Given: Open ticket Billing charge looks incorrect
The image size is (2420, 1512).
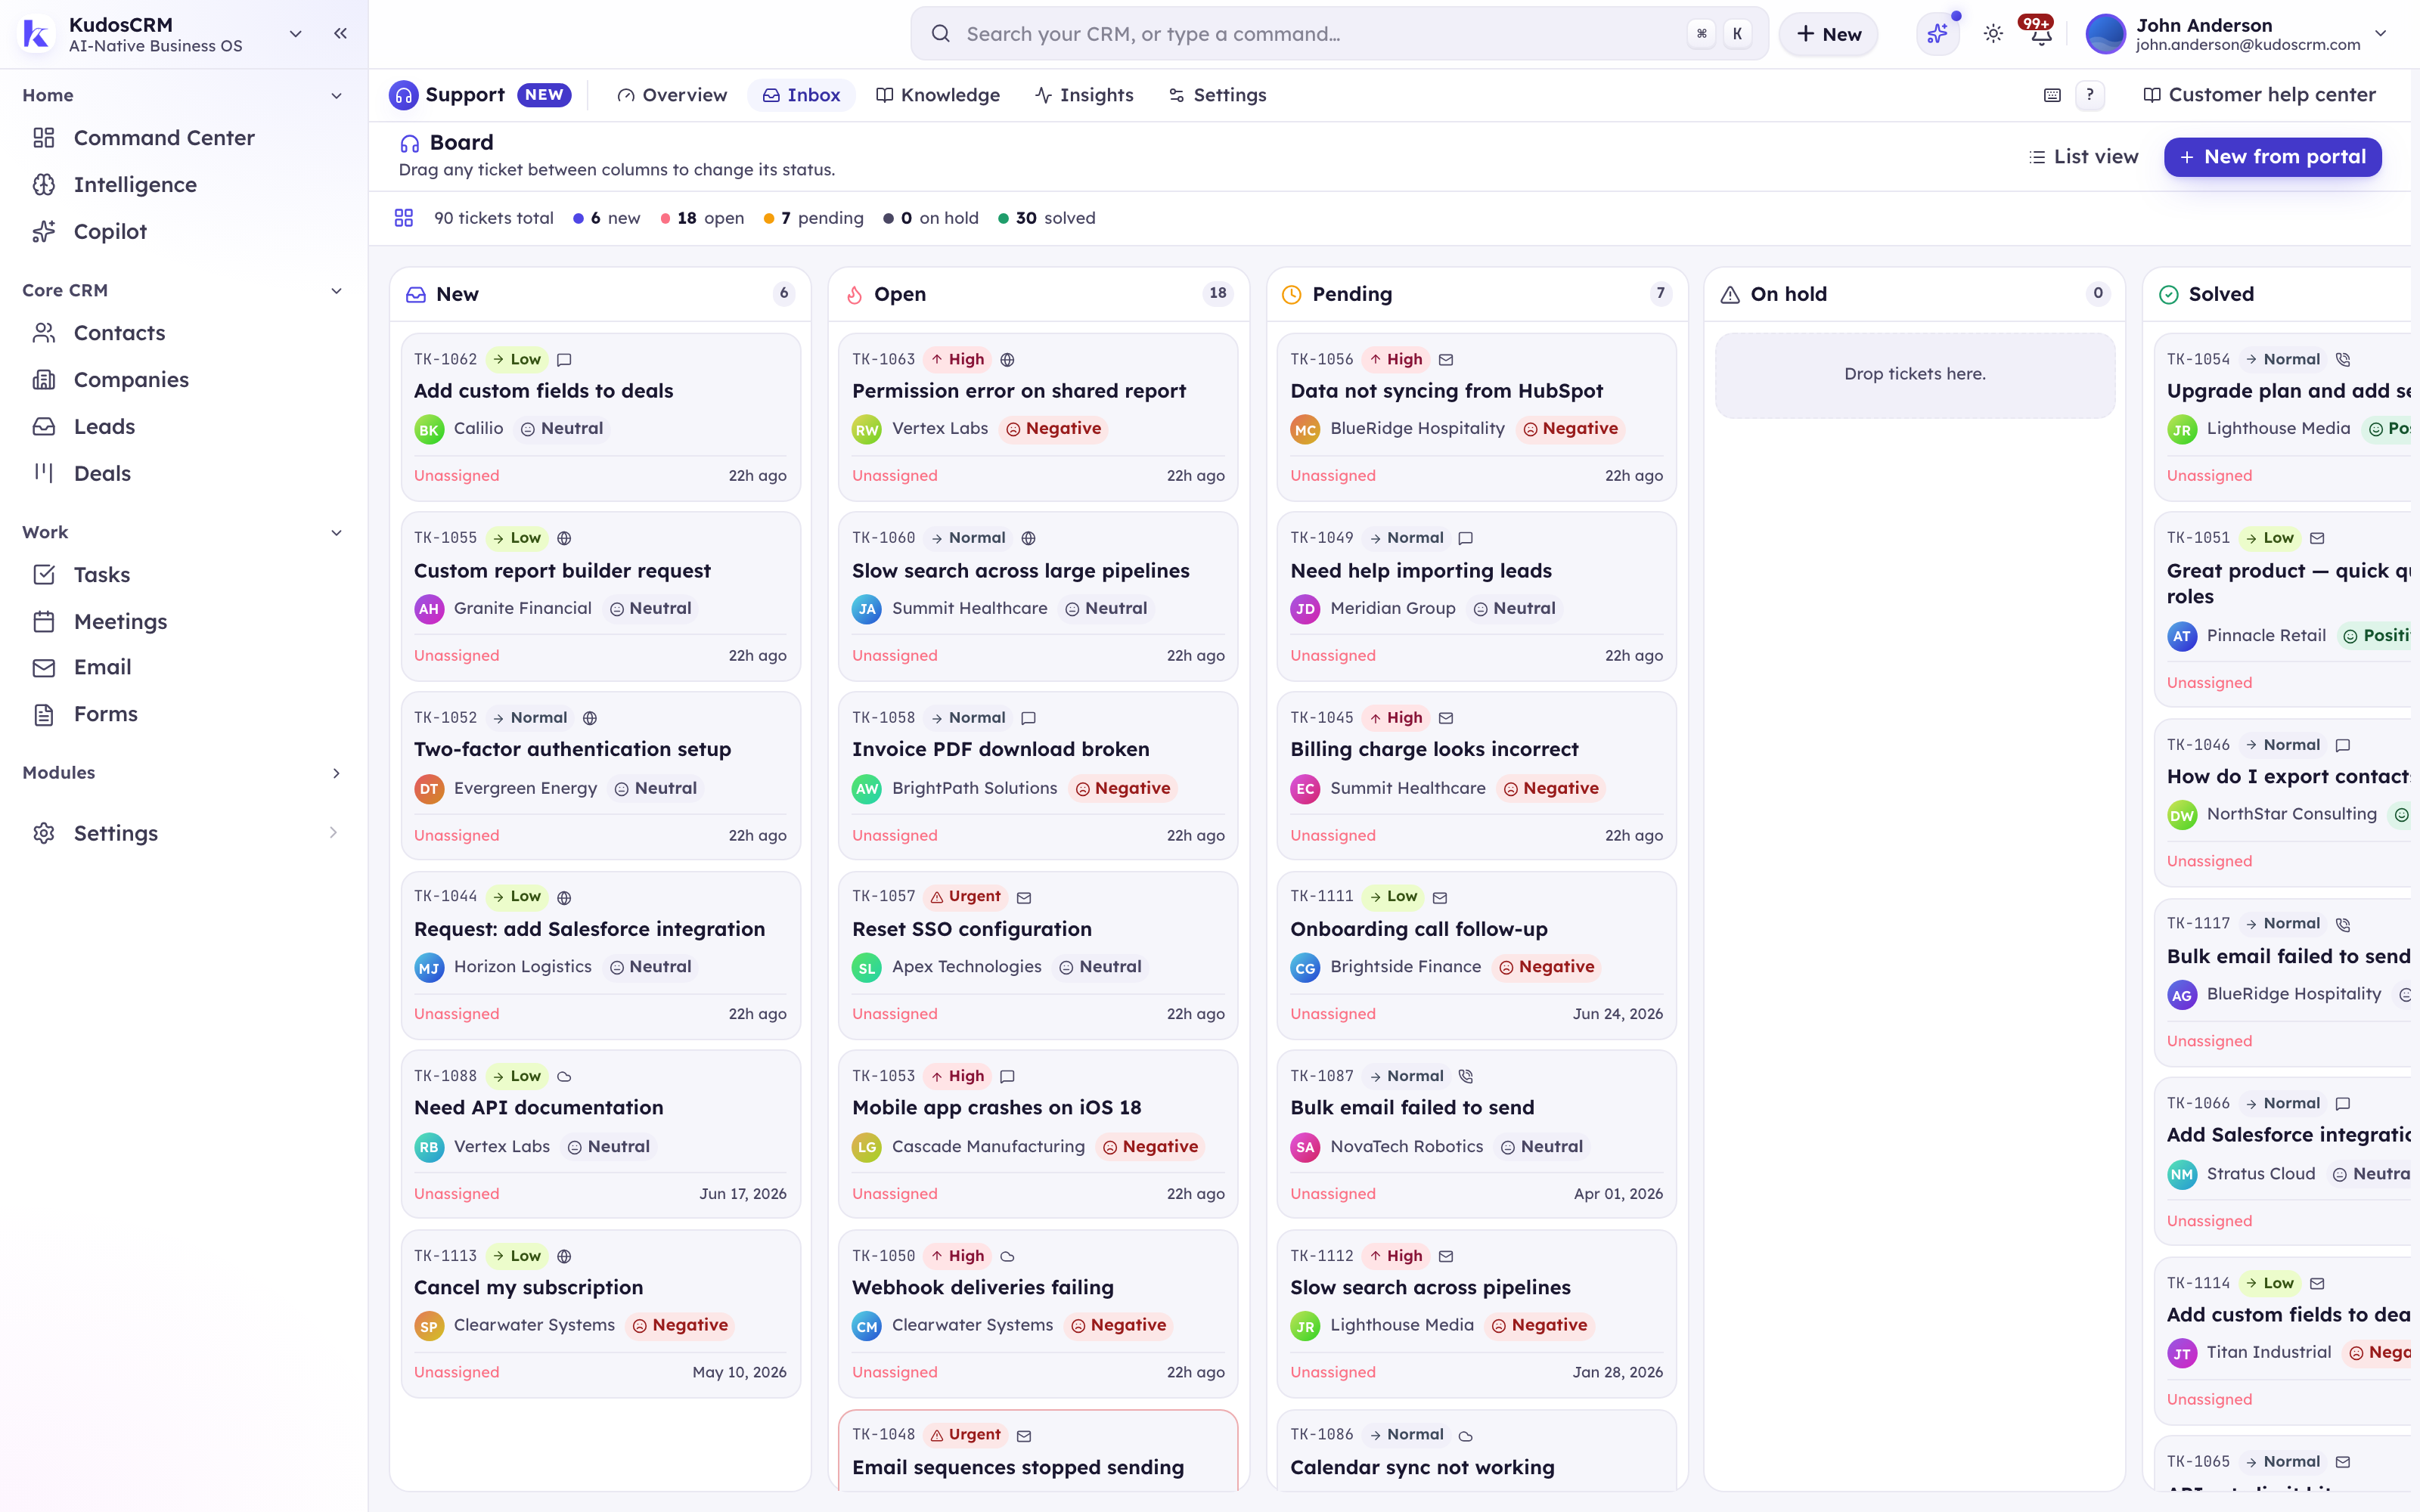Looking at the screenshot, I should pyautogui.click(x=1476, y=776).
